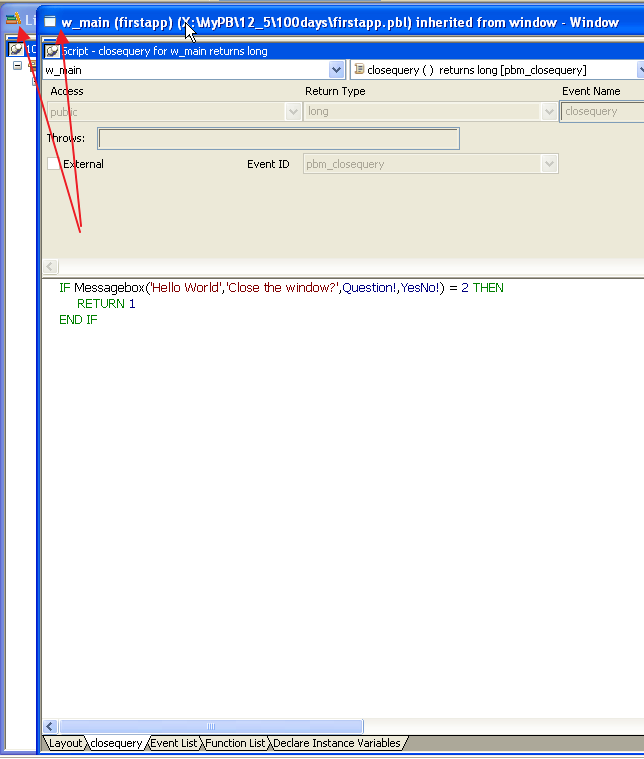Switch to the Function List tab
644x759 pixels.
click(x=235, y=743)
